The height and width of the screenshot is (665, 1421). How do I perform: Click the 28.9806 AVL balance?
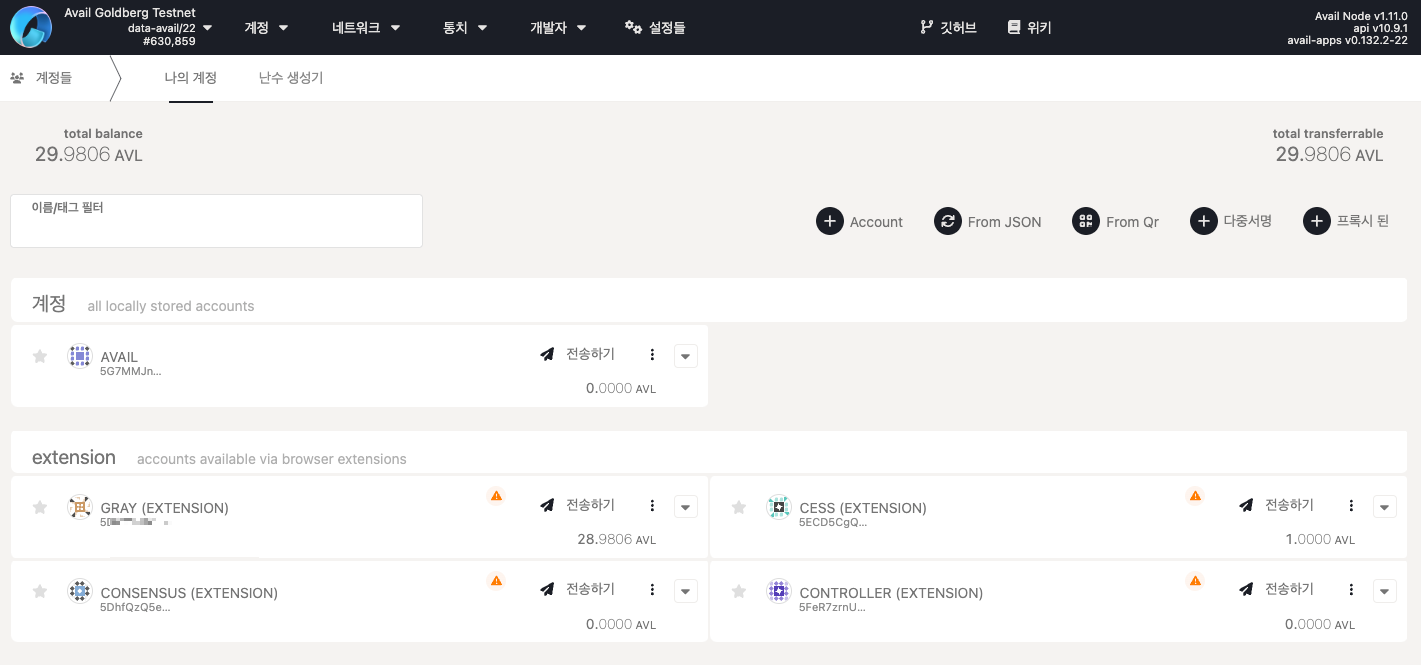point(616,539)
